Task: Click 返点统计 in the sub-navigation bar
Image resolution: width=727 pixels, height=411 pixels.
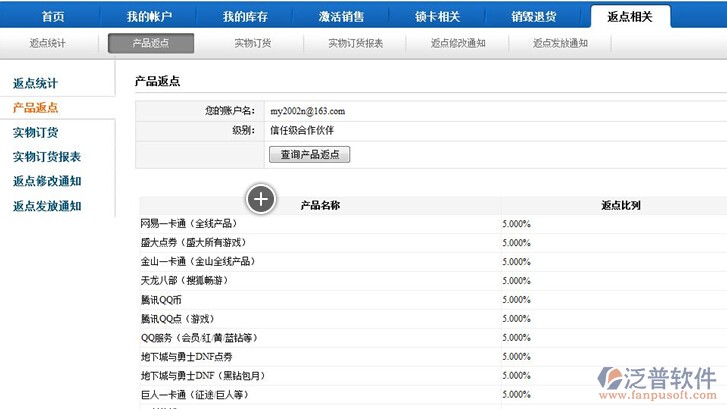Action: (x=48, y=44)
